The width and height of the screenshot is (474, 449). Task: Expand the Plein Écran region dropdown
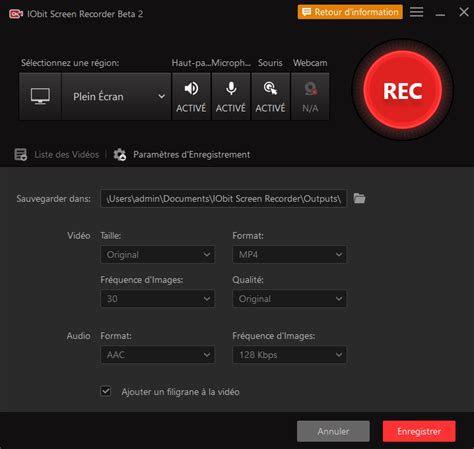[x=116, y=96]
